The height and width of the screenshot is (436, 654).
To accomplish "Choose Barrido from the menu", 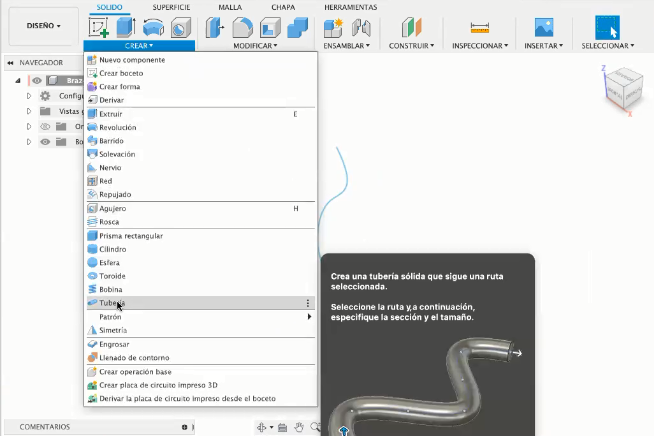I will (201, 141).
